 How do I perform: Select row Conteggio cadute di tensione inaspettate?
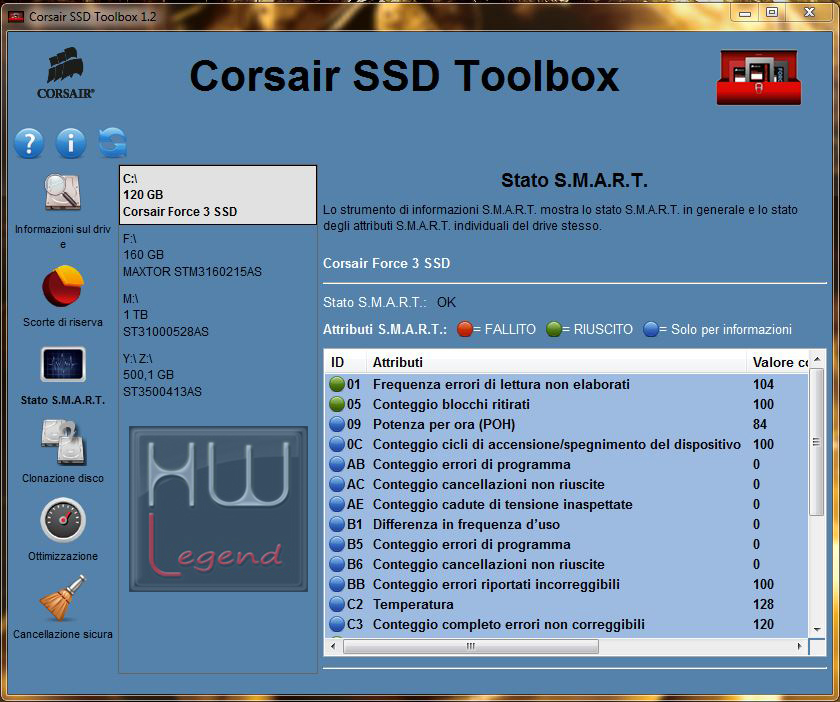566,504
